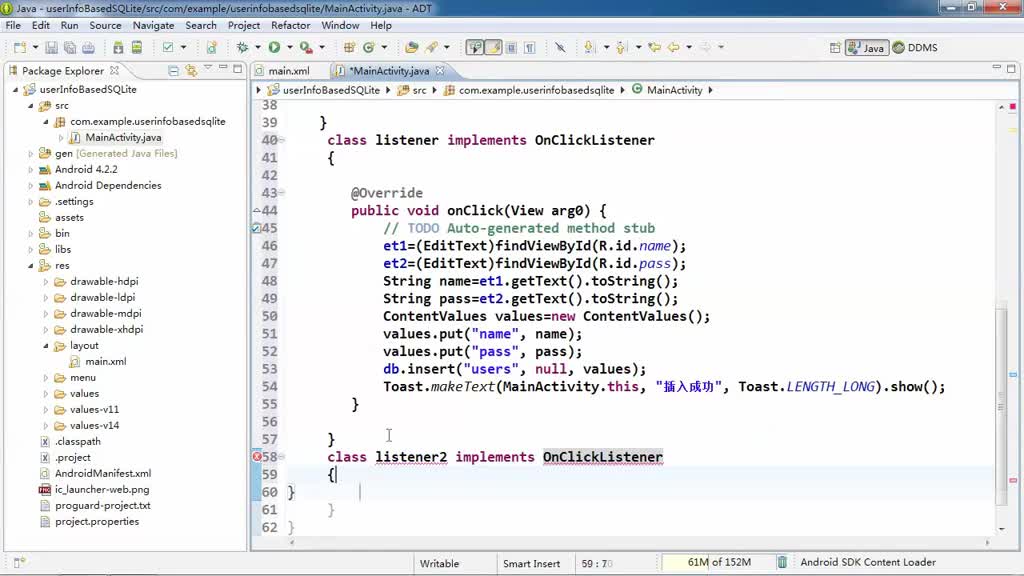Toggle Mark Occurrences highlighter button

[x=494, y=48]
